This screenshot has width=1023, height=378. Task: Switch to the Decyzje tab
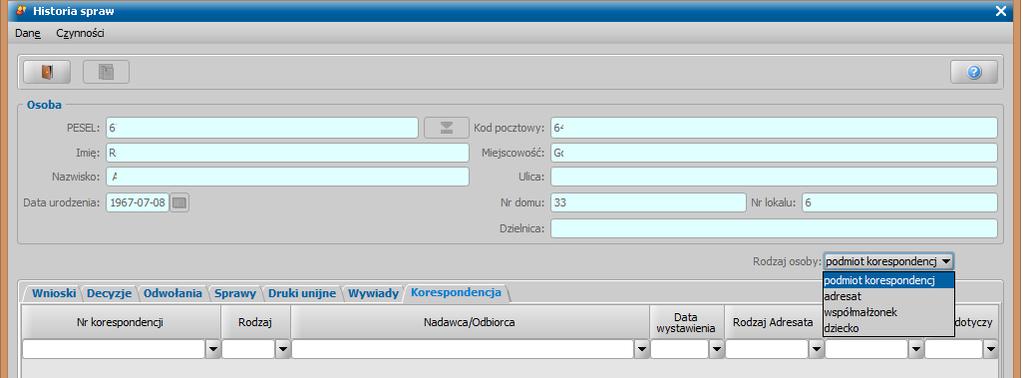(110, 294)
